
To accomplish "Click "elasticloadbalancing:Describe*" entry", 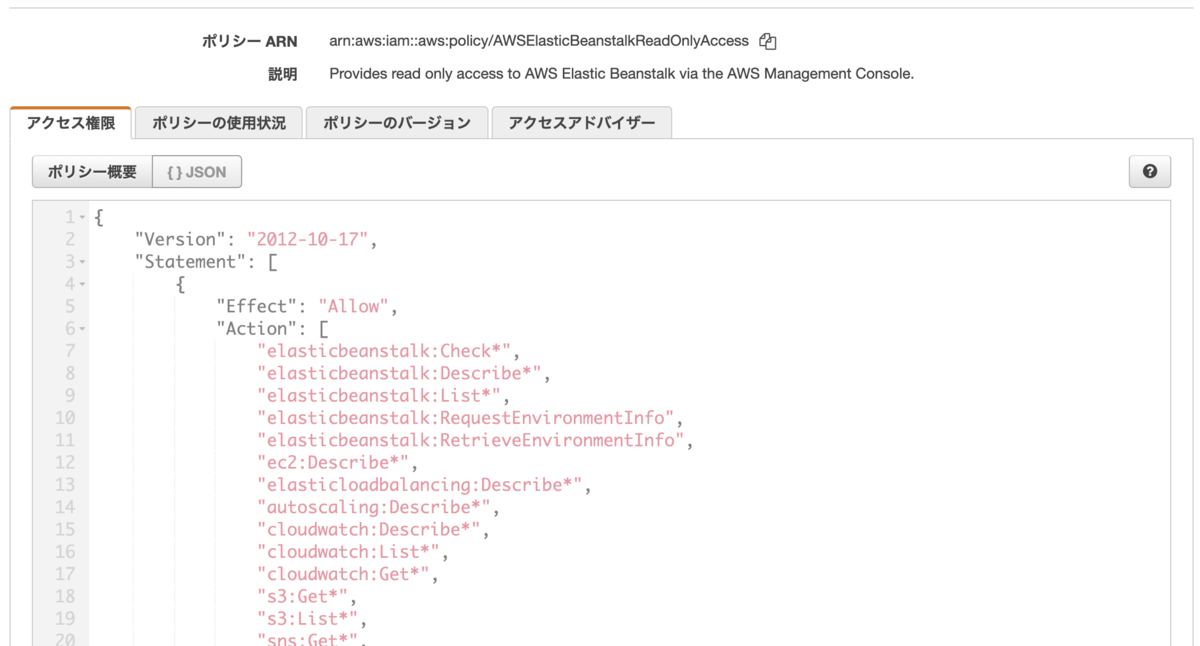I will 420,485.
